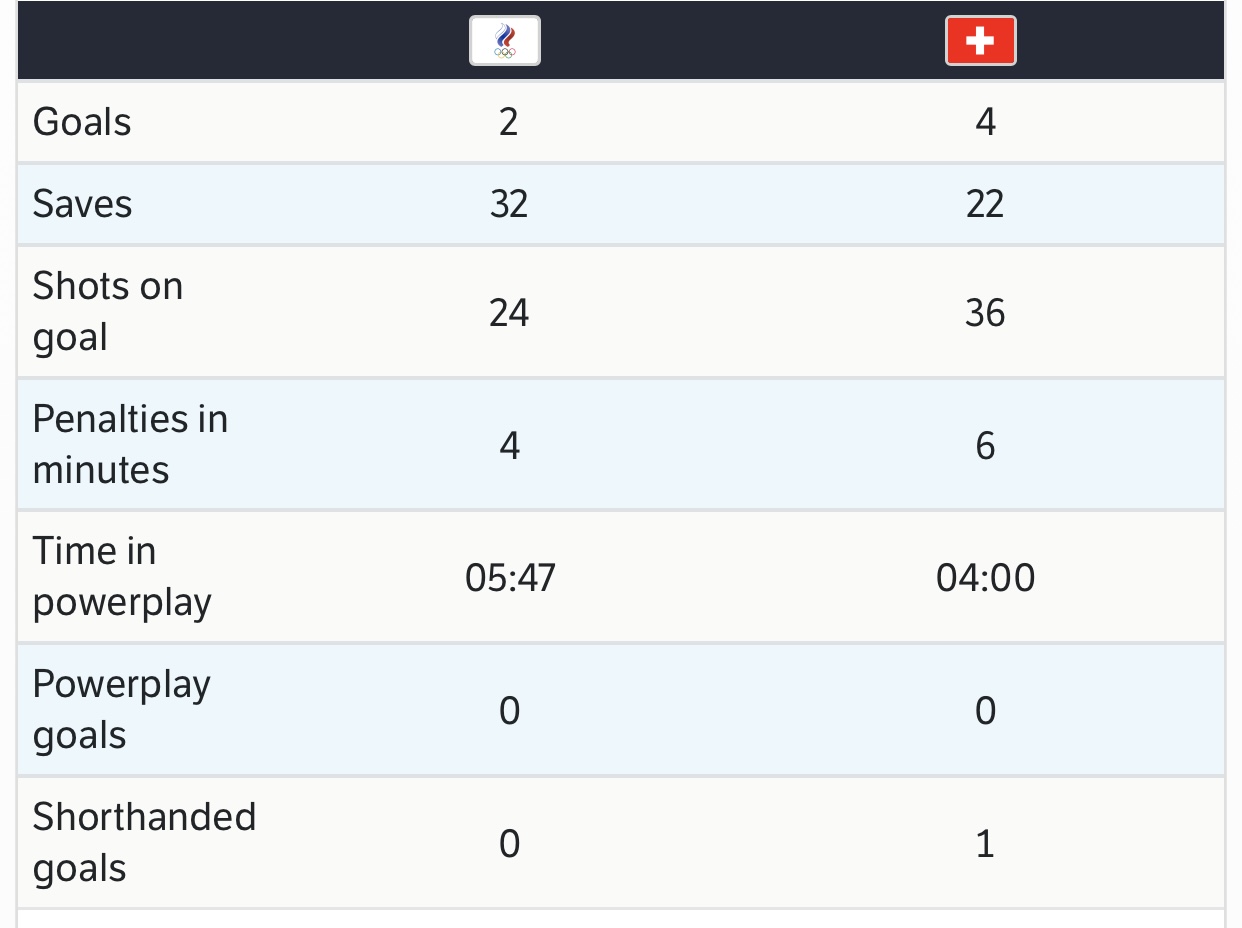Click the shots on goal value 24
Screen dimensions: 1242x928
pos(509,313)
